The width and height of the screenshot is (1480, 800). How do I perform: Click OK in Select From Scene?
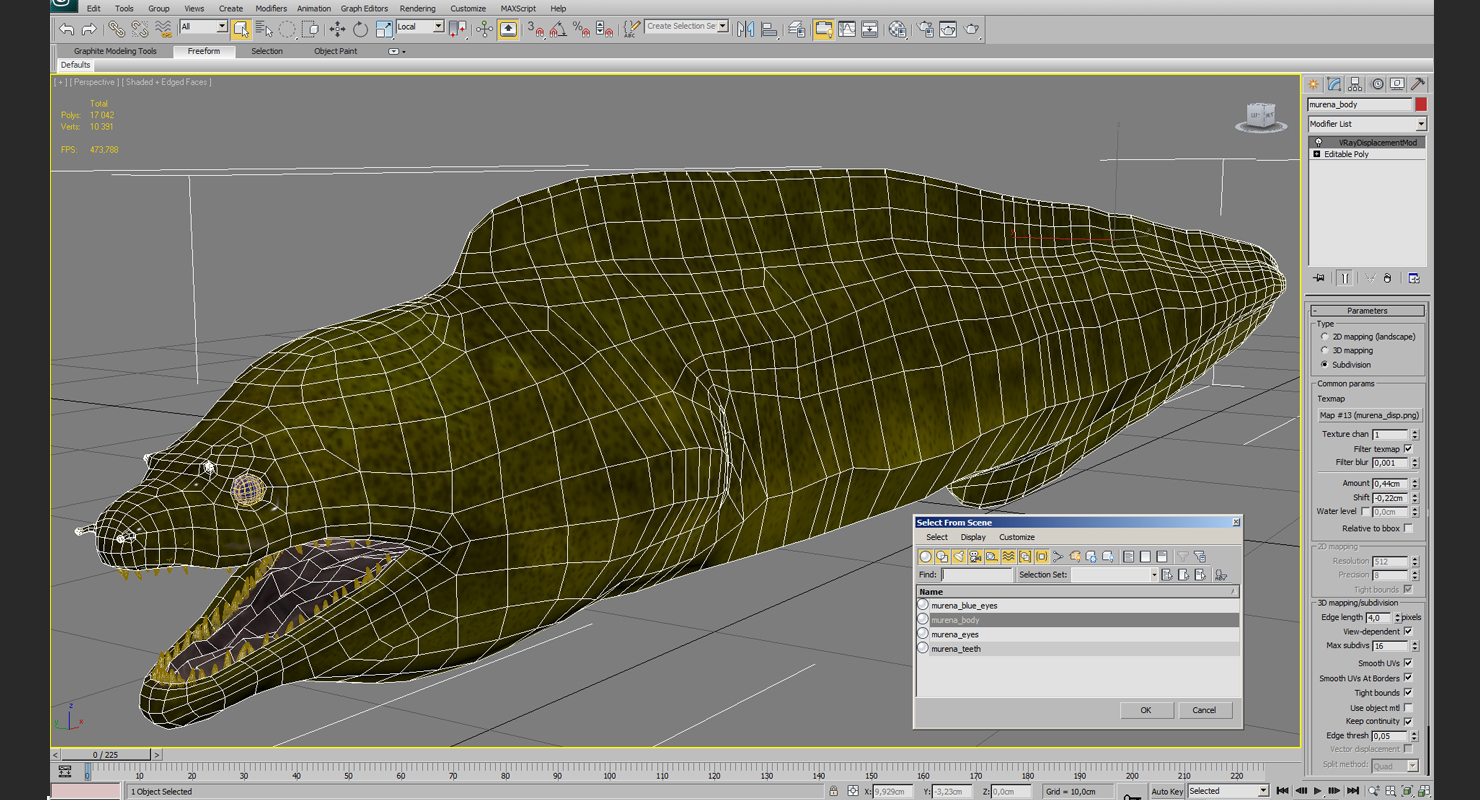point(1145,710)
